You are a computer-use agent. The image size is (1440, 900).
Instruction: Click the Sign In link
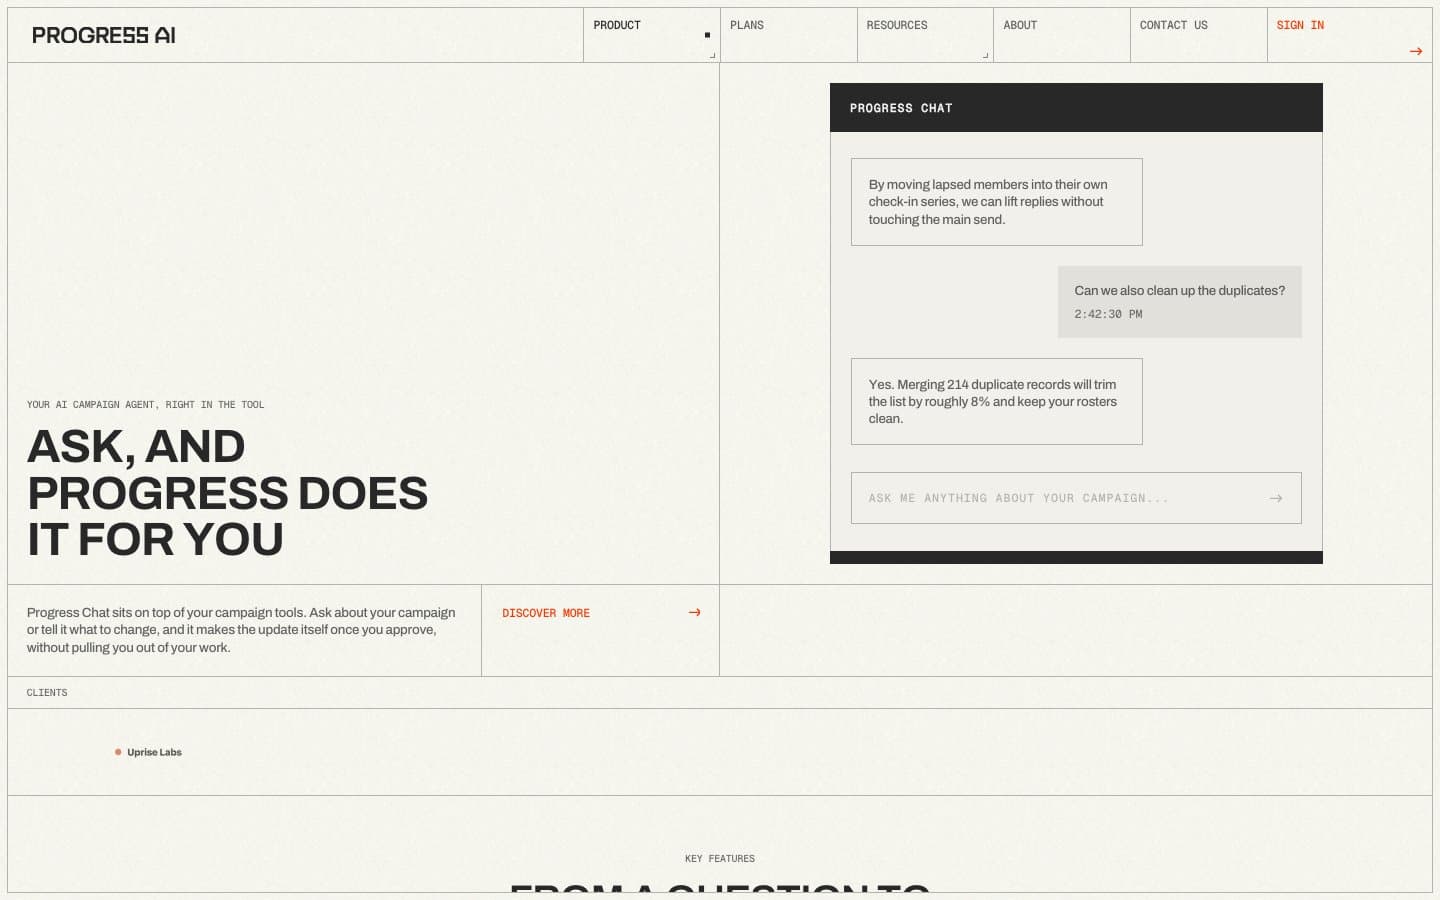(1350, 35)
